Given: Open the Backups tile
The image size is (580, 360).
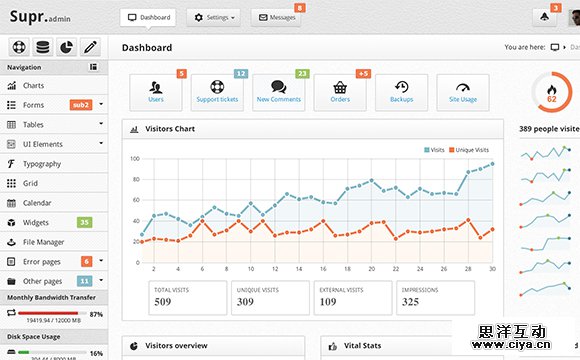Looking at the screenshot, I should tap(401, 92).
